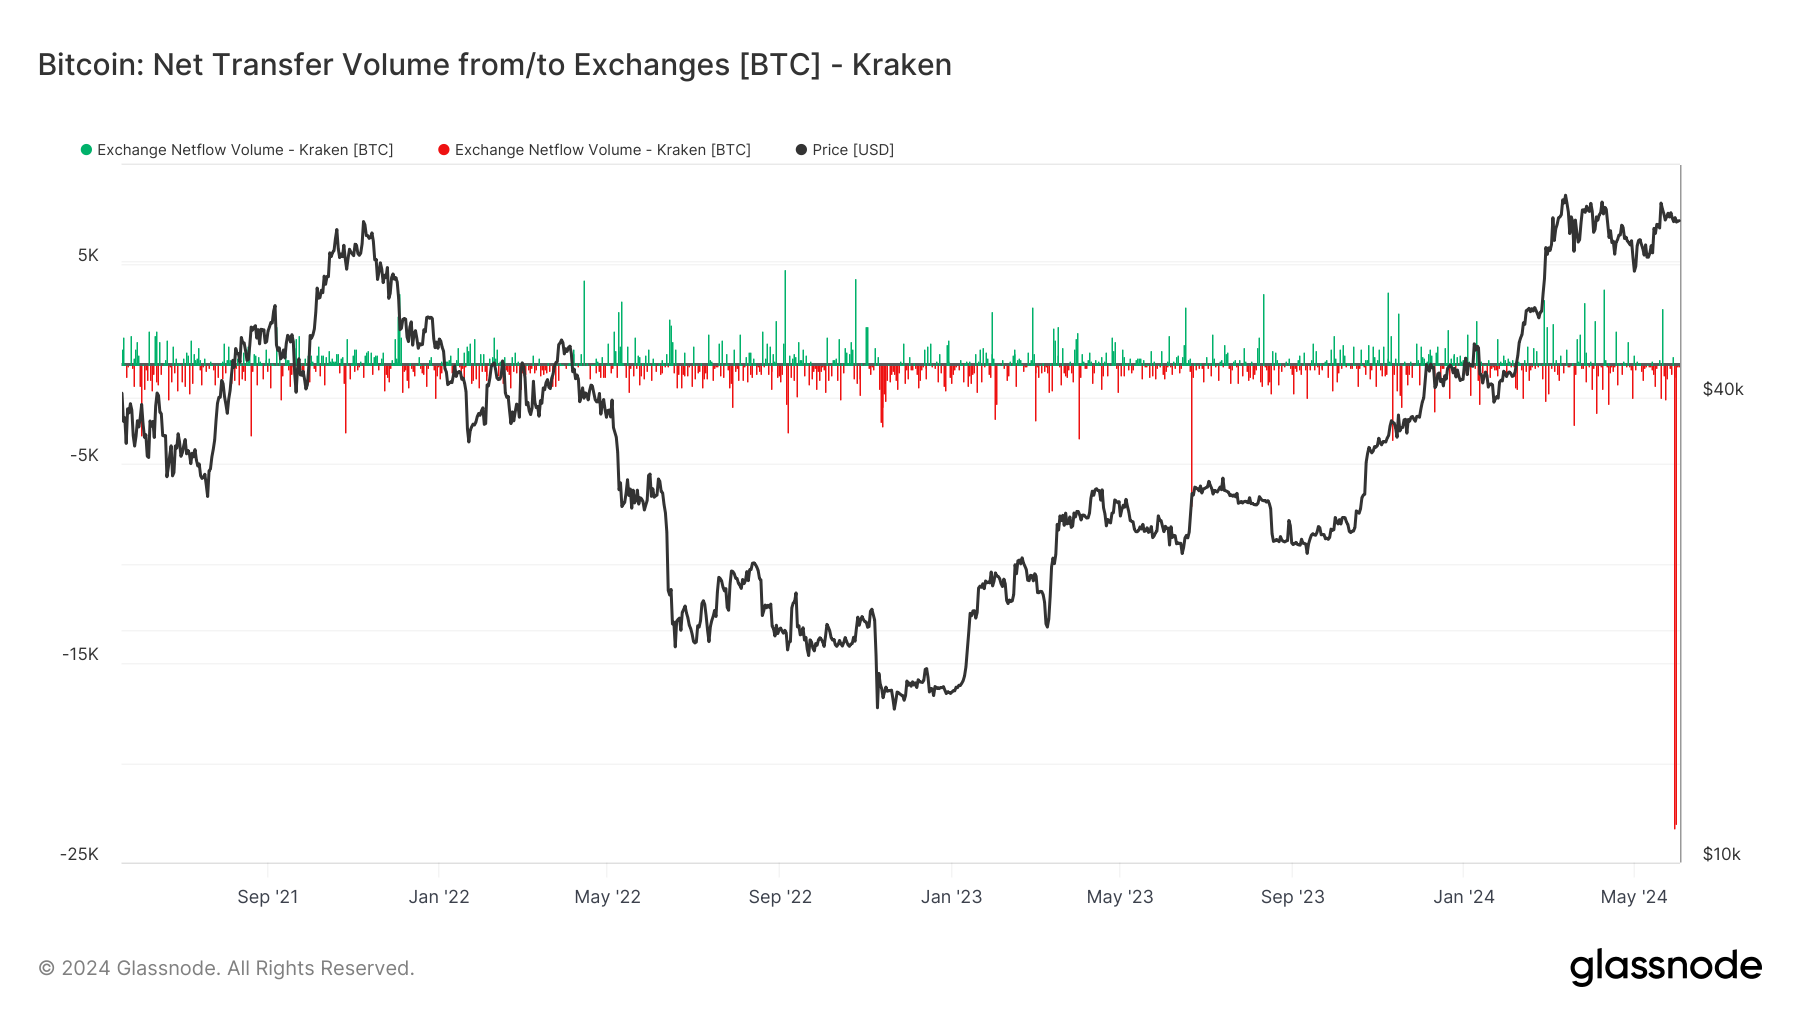Click the $40k right axis label
This screenshot has width=1800, height=1013.
(x=1723, y=389)
